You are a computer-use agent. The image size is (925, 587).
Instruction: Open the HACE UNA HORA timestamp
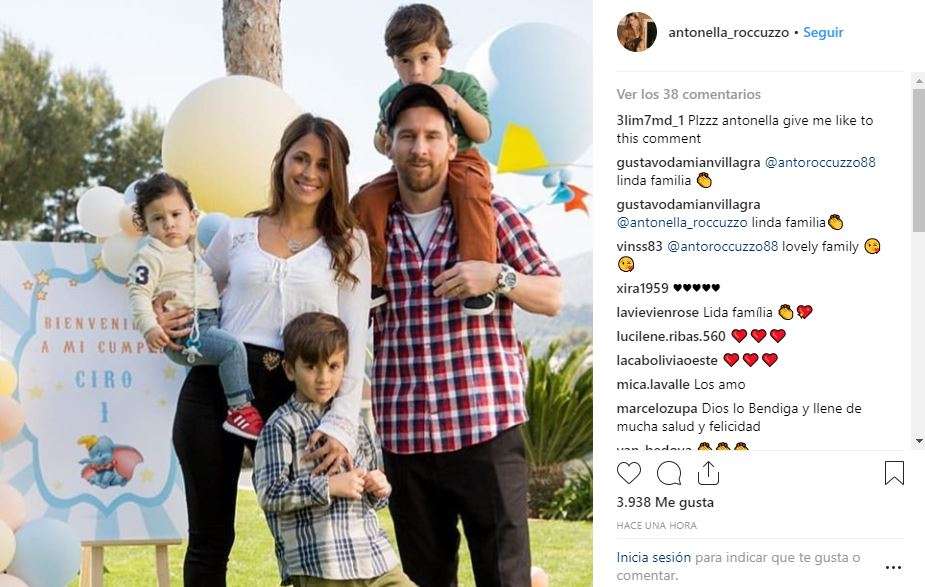(657, 525)
